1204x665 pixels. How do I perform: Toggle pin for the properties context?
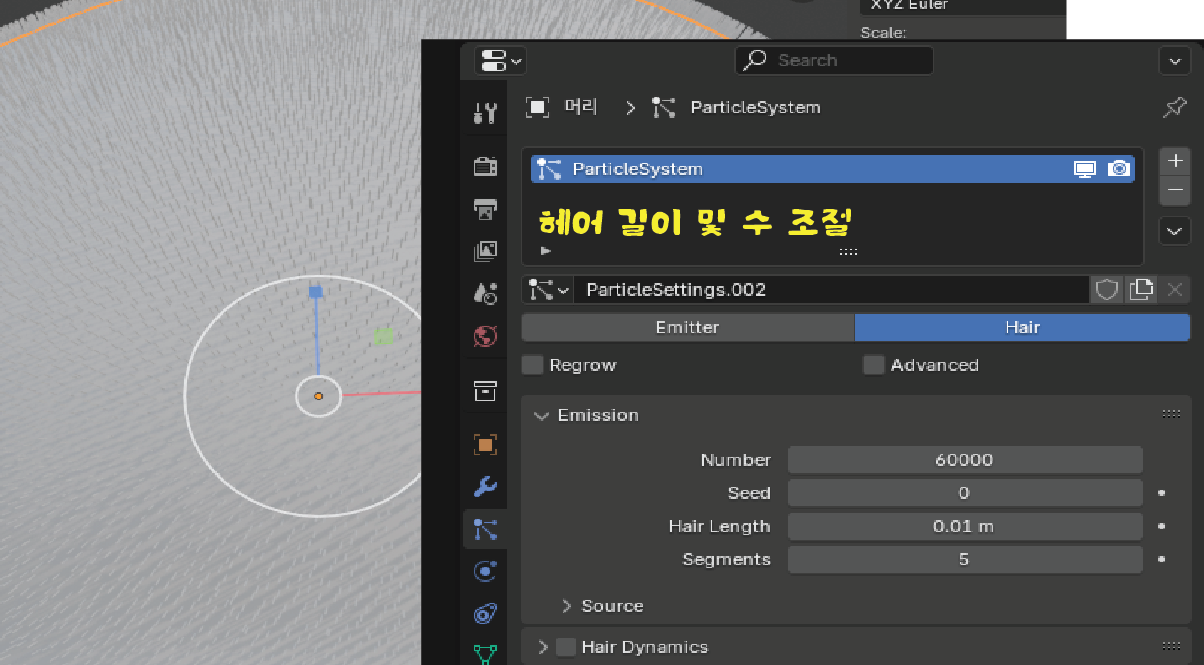click(1175, 107)
